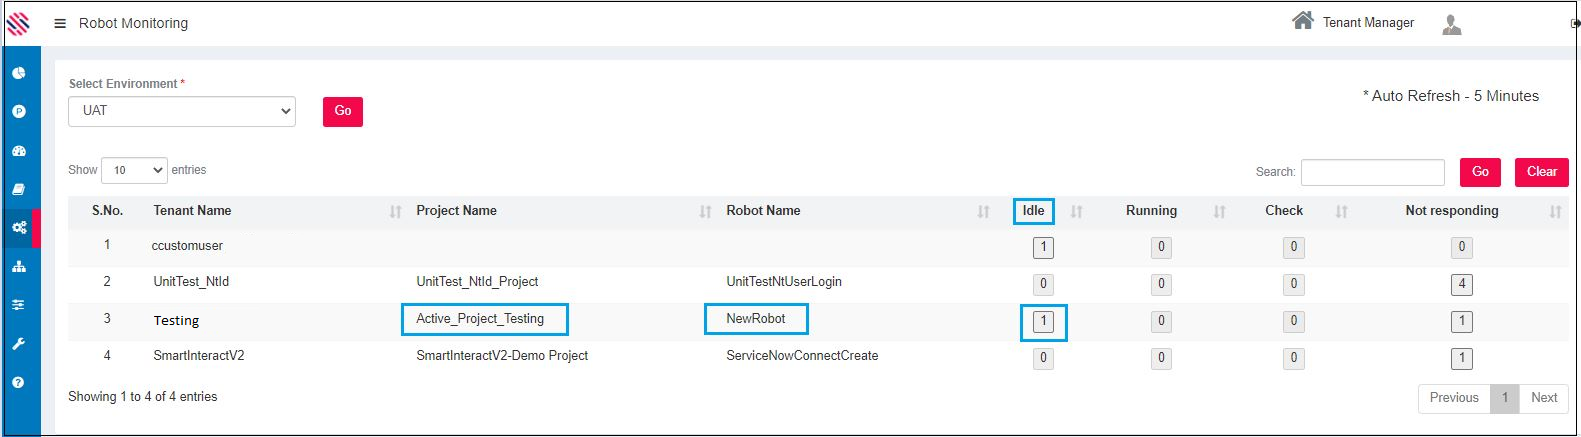
Task: Select the gears sidebar icon
Action: coord(19,228)
